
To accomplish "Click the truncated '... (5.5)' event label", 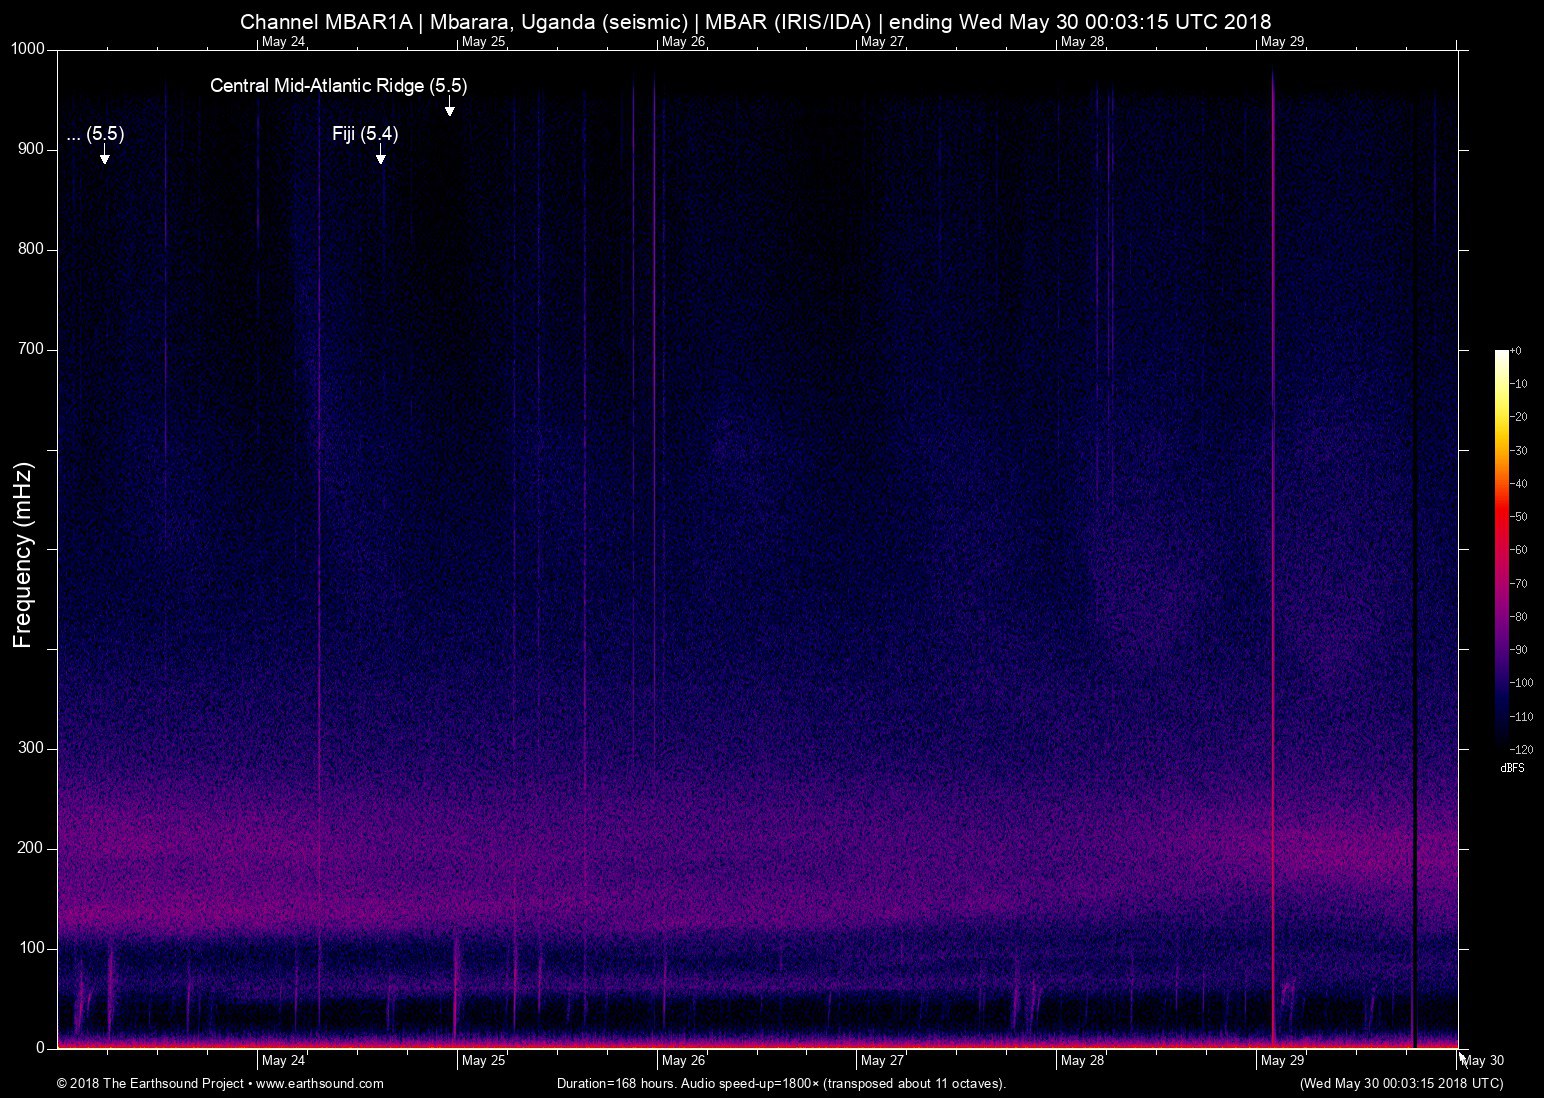I will pyautogui.click(x=96, y=134).
